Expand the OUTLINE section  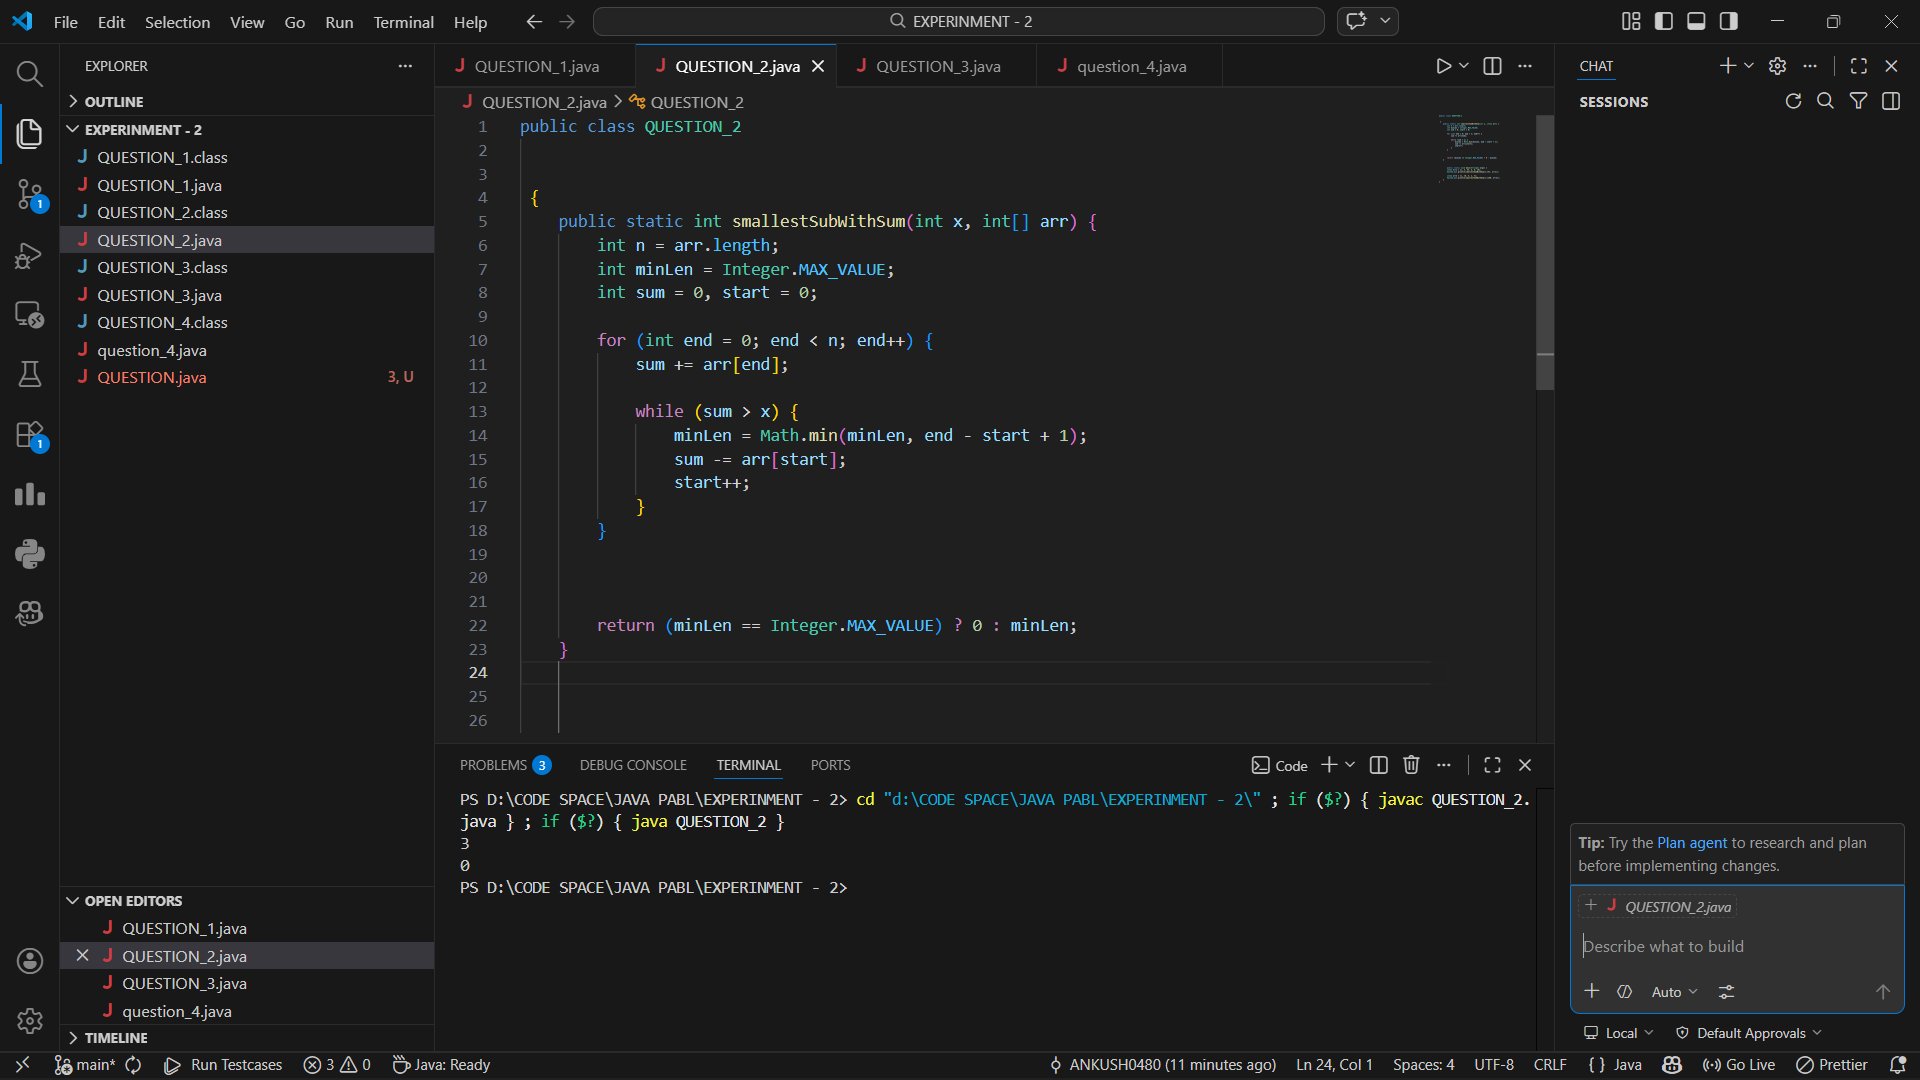(x=113, y=102)
